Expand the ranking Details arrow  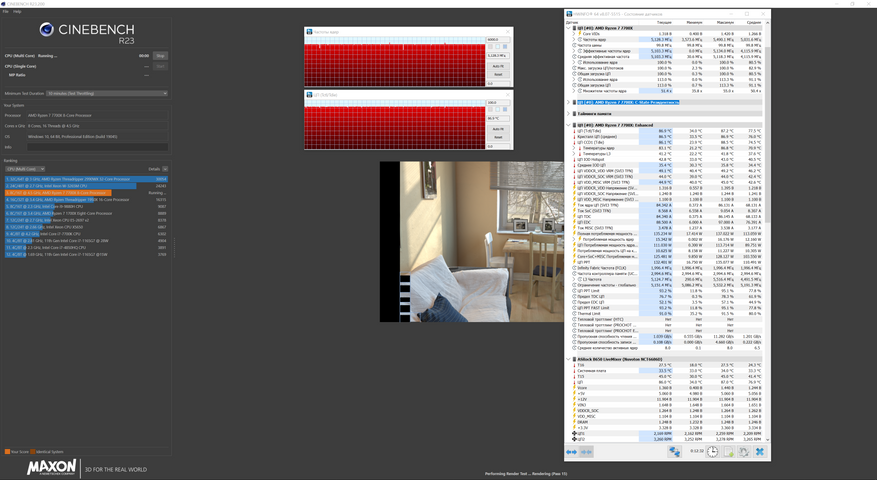(x=165, y=169)
